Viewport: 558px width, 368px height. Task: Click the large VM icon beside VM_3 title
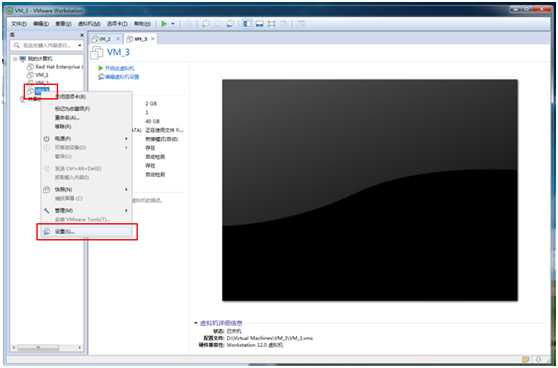click(x=97, y=53)
